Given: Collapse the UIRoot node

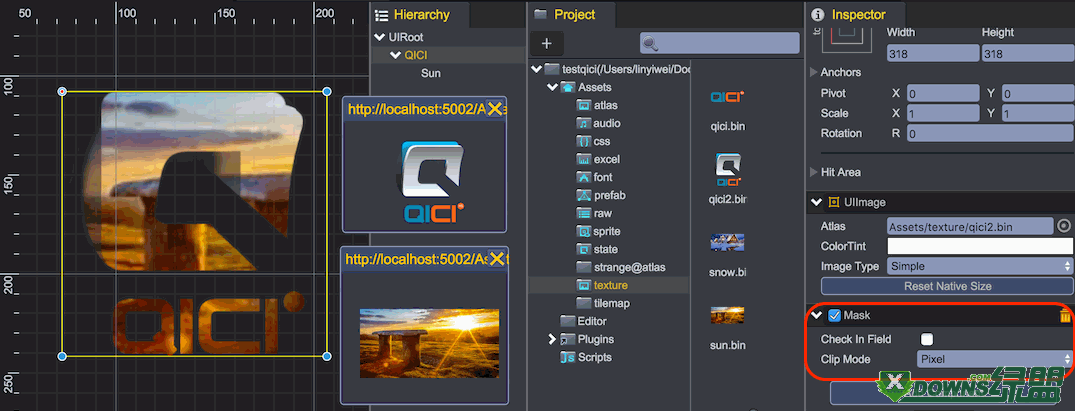Looking at the screenshot, I should point(379,37).
